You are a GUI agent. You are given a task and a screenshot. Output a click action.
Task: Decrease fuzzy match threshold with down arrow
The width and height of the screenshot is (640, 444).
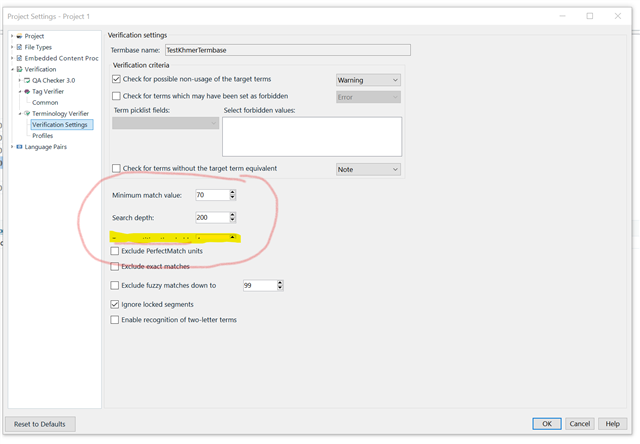[x=280, y=288]
